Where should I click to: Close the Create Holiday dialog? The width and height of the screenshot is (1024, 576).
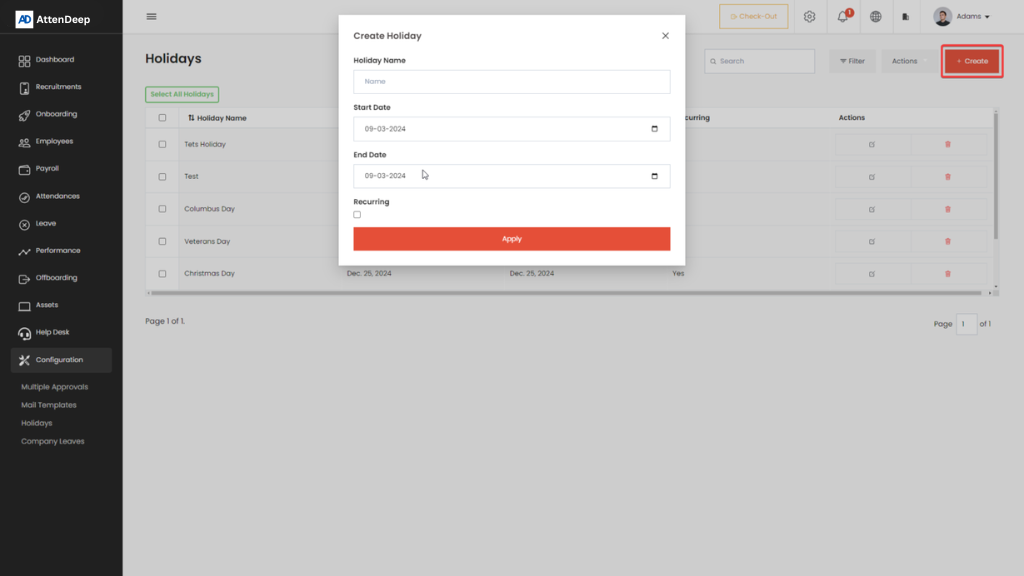pyautogui.click(x=665, y=36)
